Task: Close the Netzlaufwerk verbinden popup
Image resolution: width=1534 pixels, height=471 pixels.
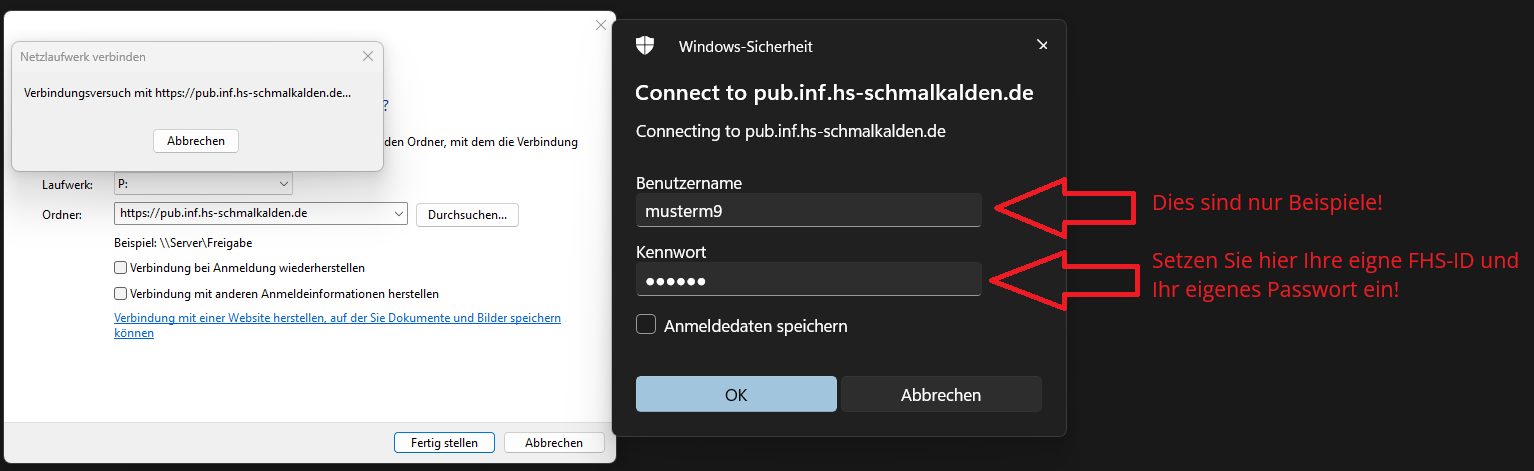Action: [368, 57]
